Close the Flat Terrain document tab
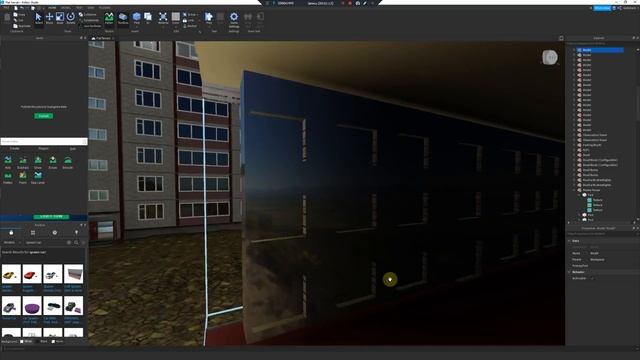Viewport: 640px width, 360px height. coord(113,38)
